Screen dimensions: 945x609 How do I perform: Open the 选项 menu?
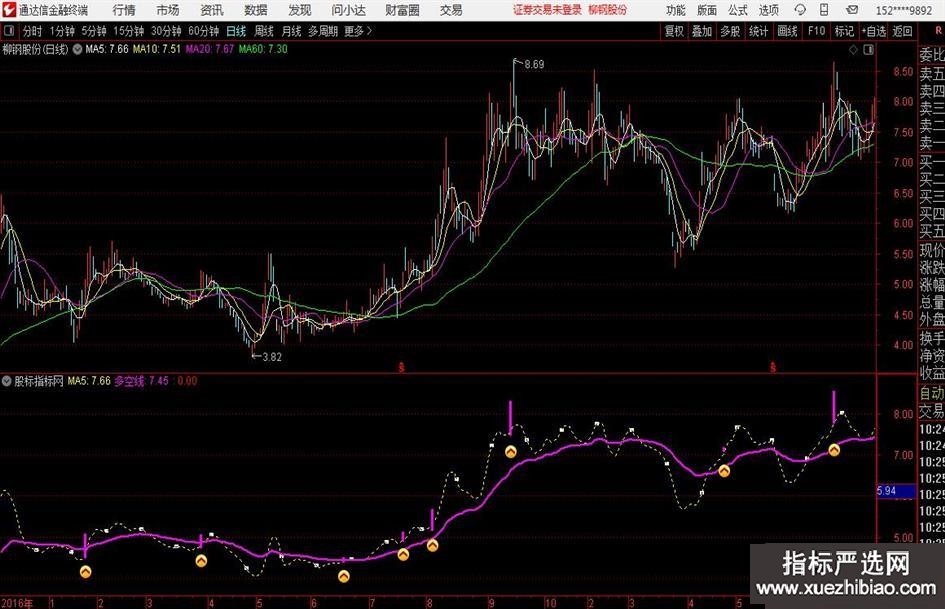768,10
